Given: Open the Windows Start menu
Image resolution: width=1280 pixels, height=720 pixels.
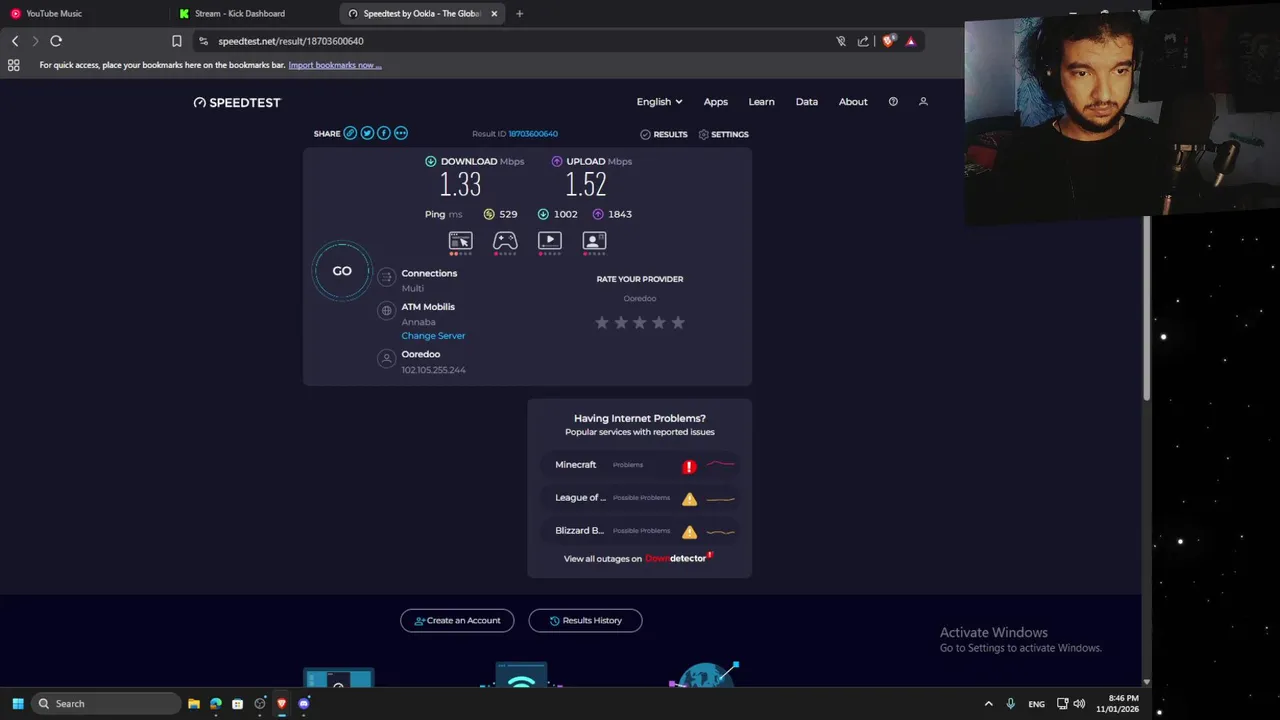Looking at the screenshot, I should 17,704.
